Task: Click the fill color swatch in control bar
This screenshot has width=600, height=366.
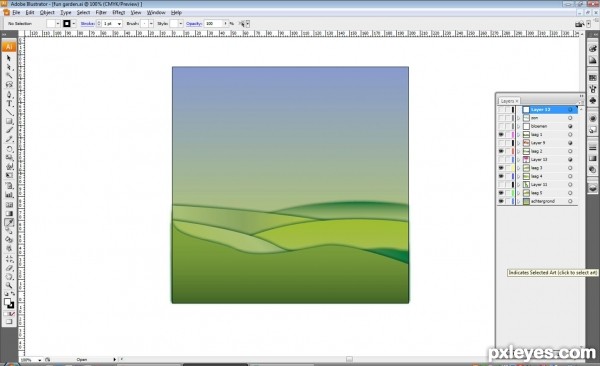Action: point(51,24)
